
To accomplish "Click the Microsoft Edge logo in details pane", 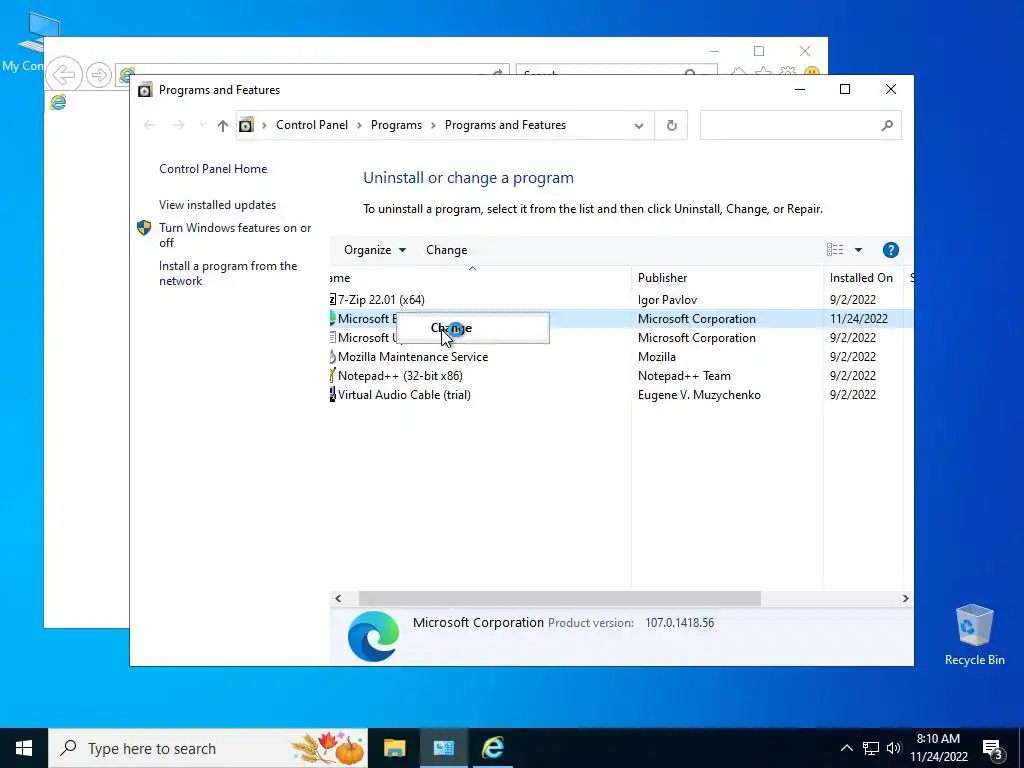I will [x=373, y=636].
